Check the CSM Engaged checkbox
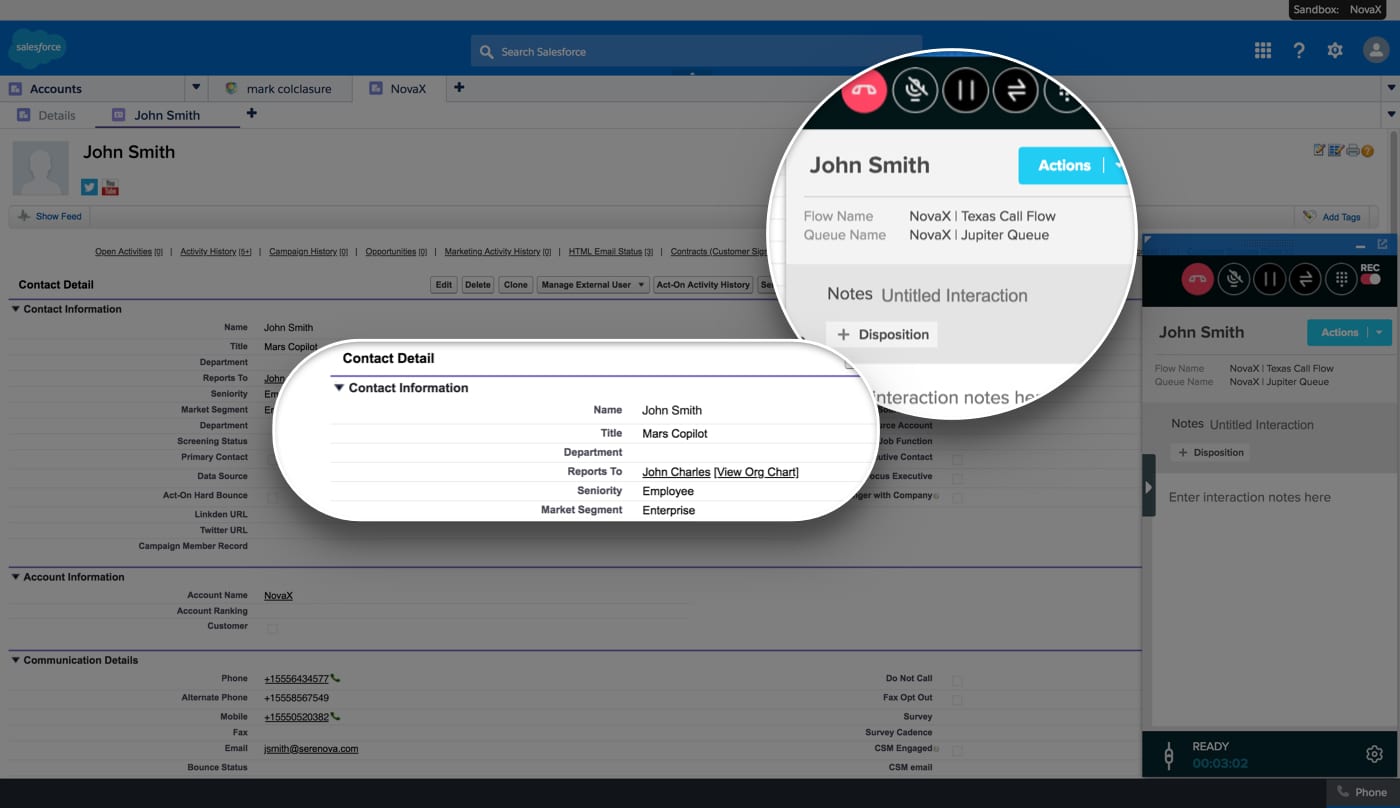The height and width of the screenshot is (808, 1400). [x=957, y=749]
